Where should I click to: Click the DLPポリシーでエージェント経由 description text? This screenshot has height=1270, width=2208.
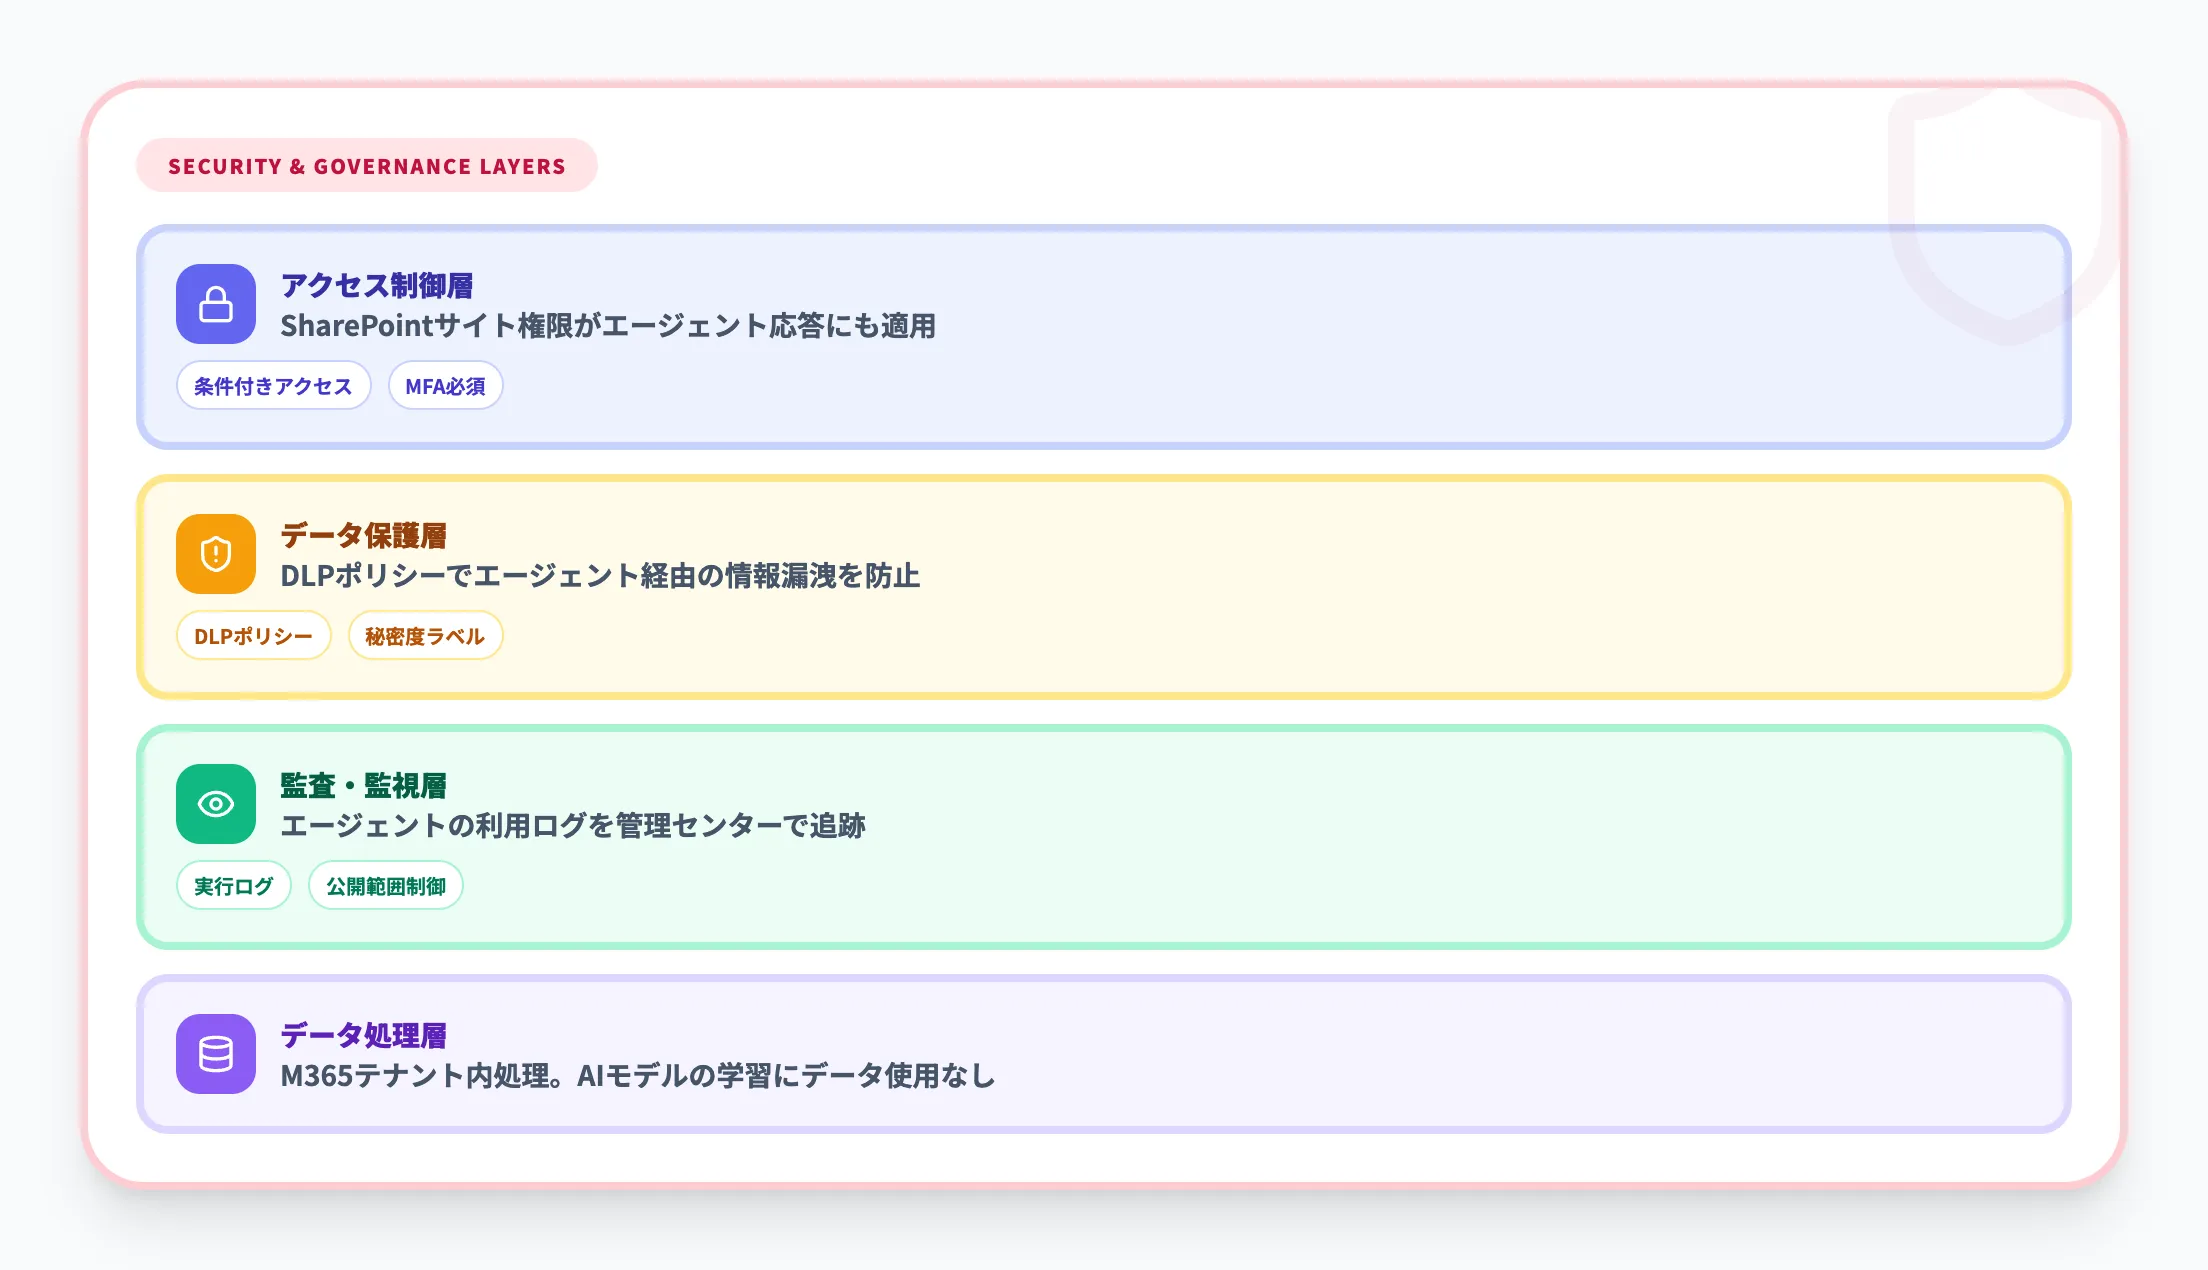[x=599, y=576]
